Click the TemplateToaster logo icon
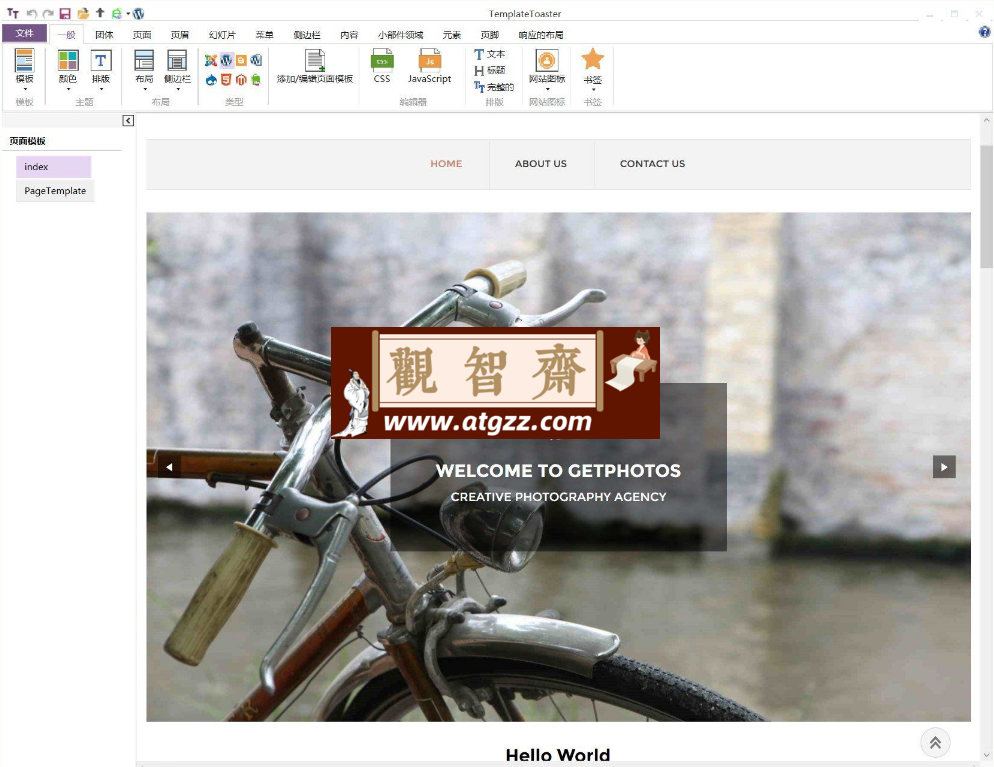The height and width of the screenshot is (767, 994). pyautogui.click(x=13, y=13)
